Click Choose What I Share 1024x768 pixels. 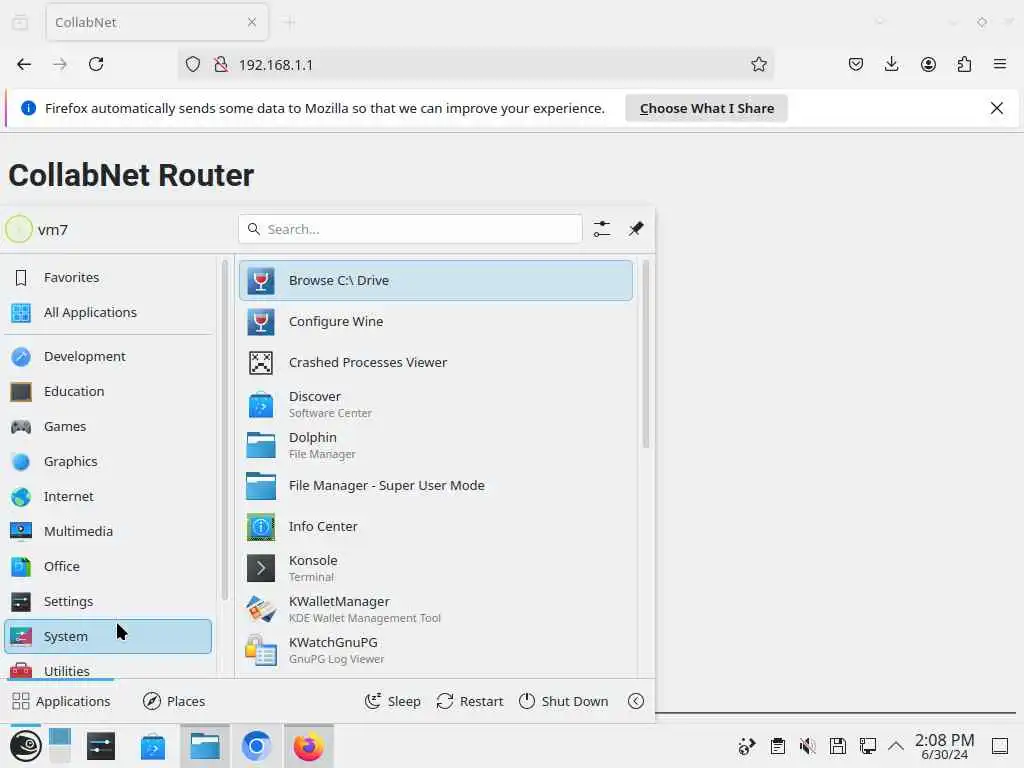tap(707, 108)
